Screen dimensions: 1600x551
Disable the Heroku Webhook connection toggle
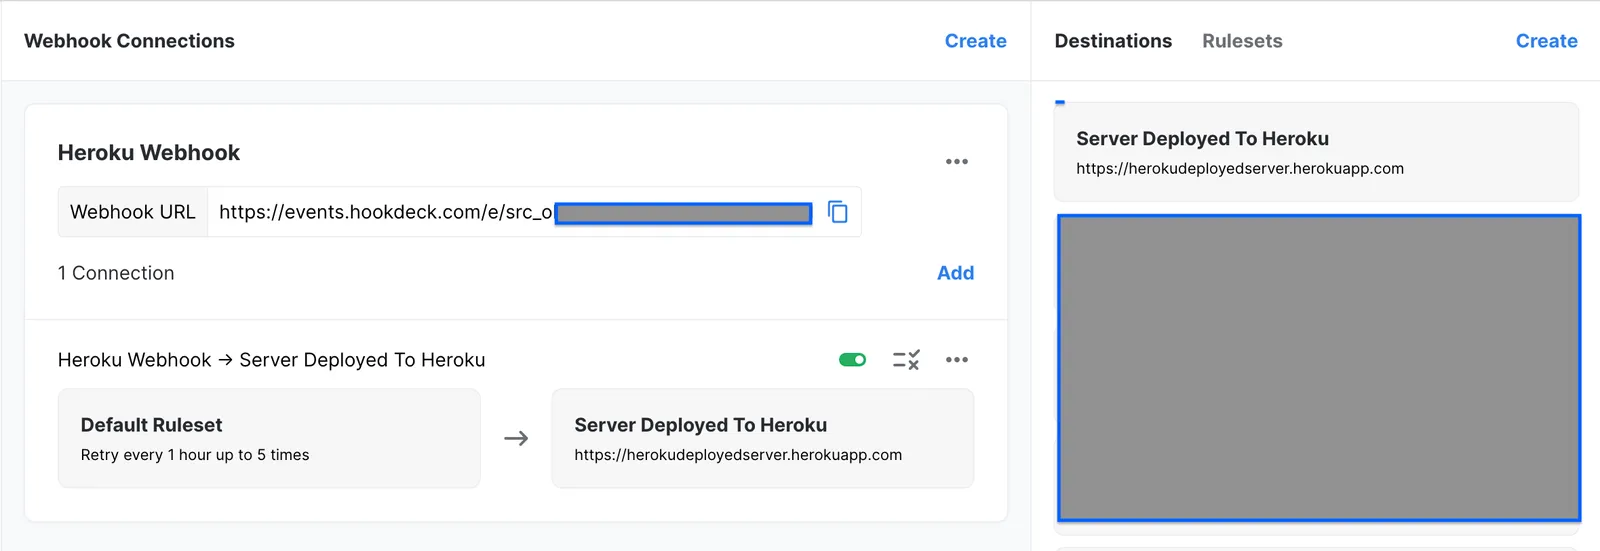tap(853, 360)
